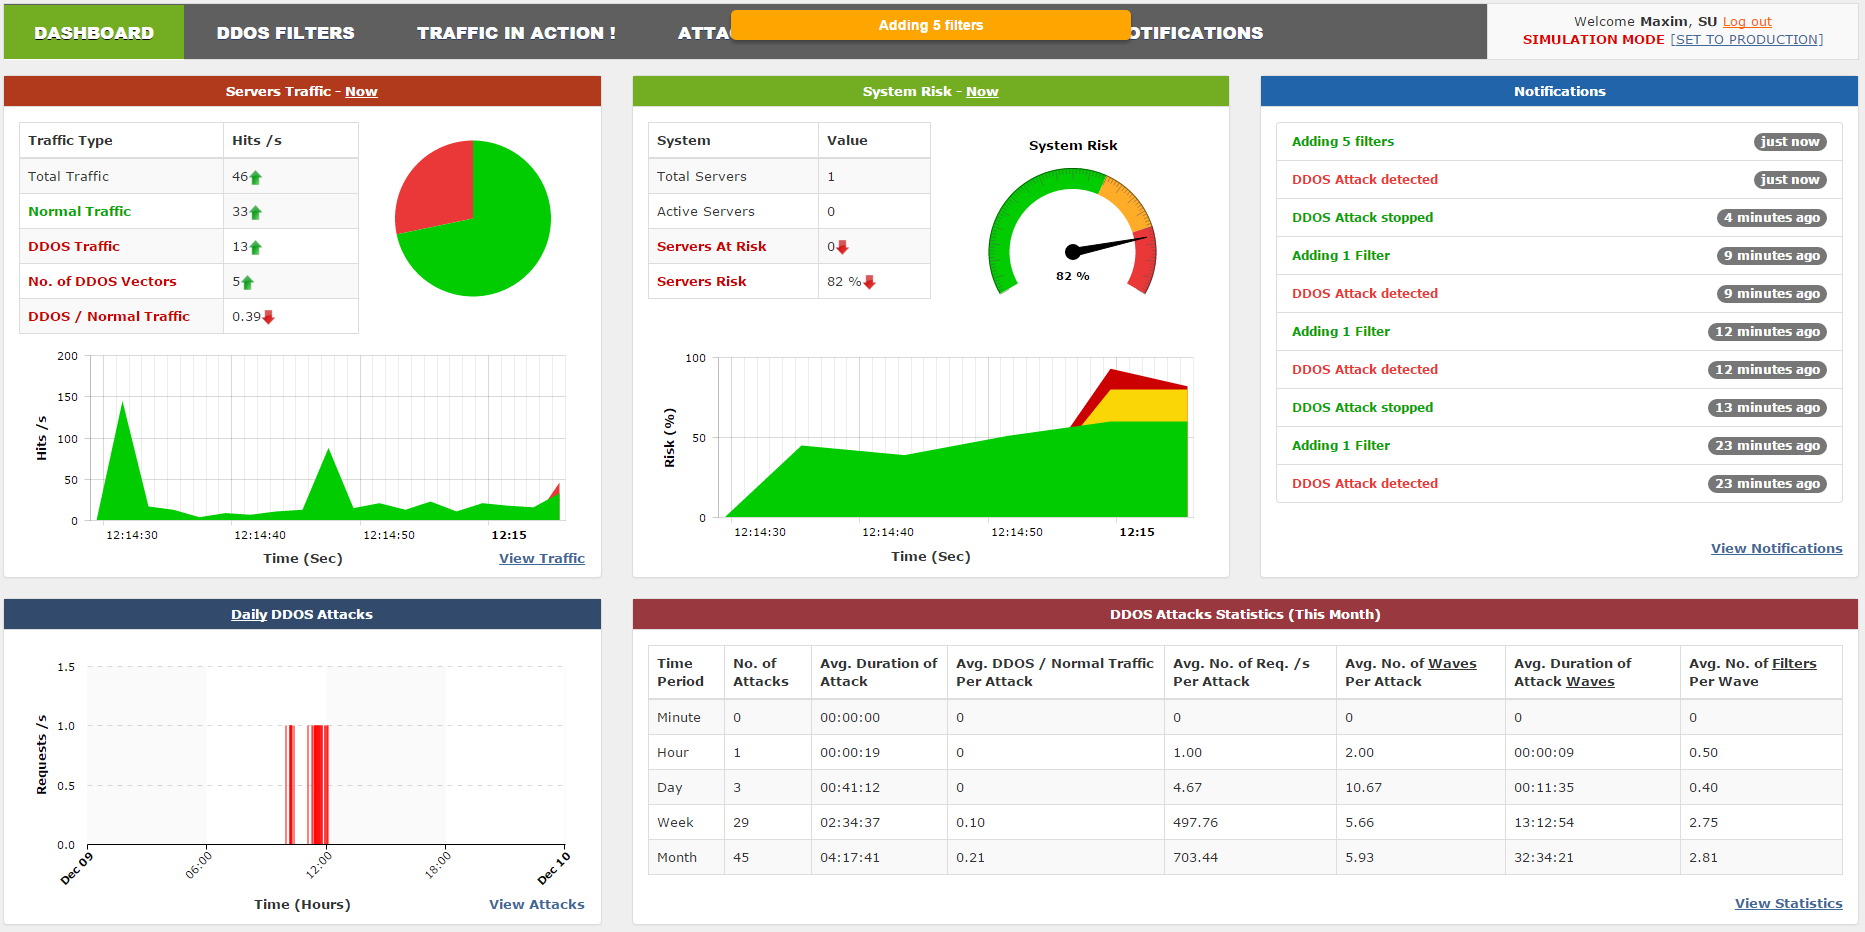1865x932 pixels.
Task: Open the Dashboard tab
Action: pyautogui.click(x=94, y=33)
